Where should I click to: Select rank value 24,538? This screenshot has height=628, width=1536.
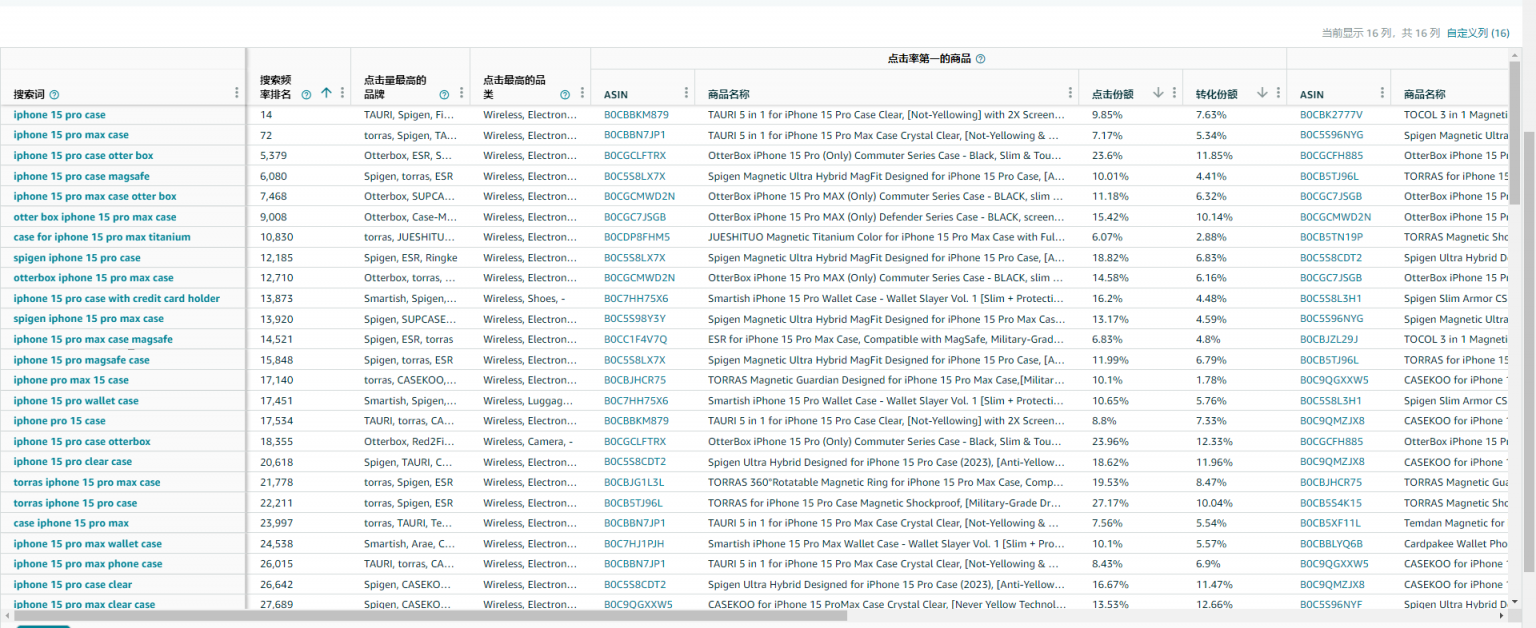pyautogui.click(x=276, y=544)
